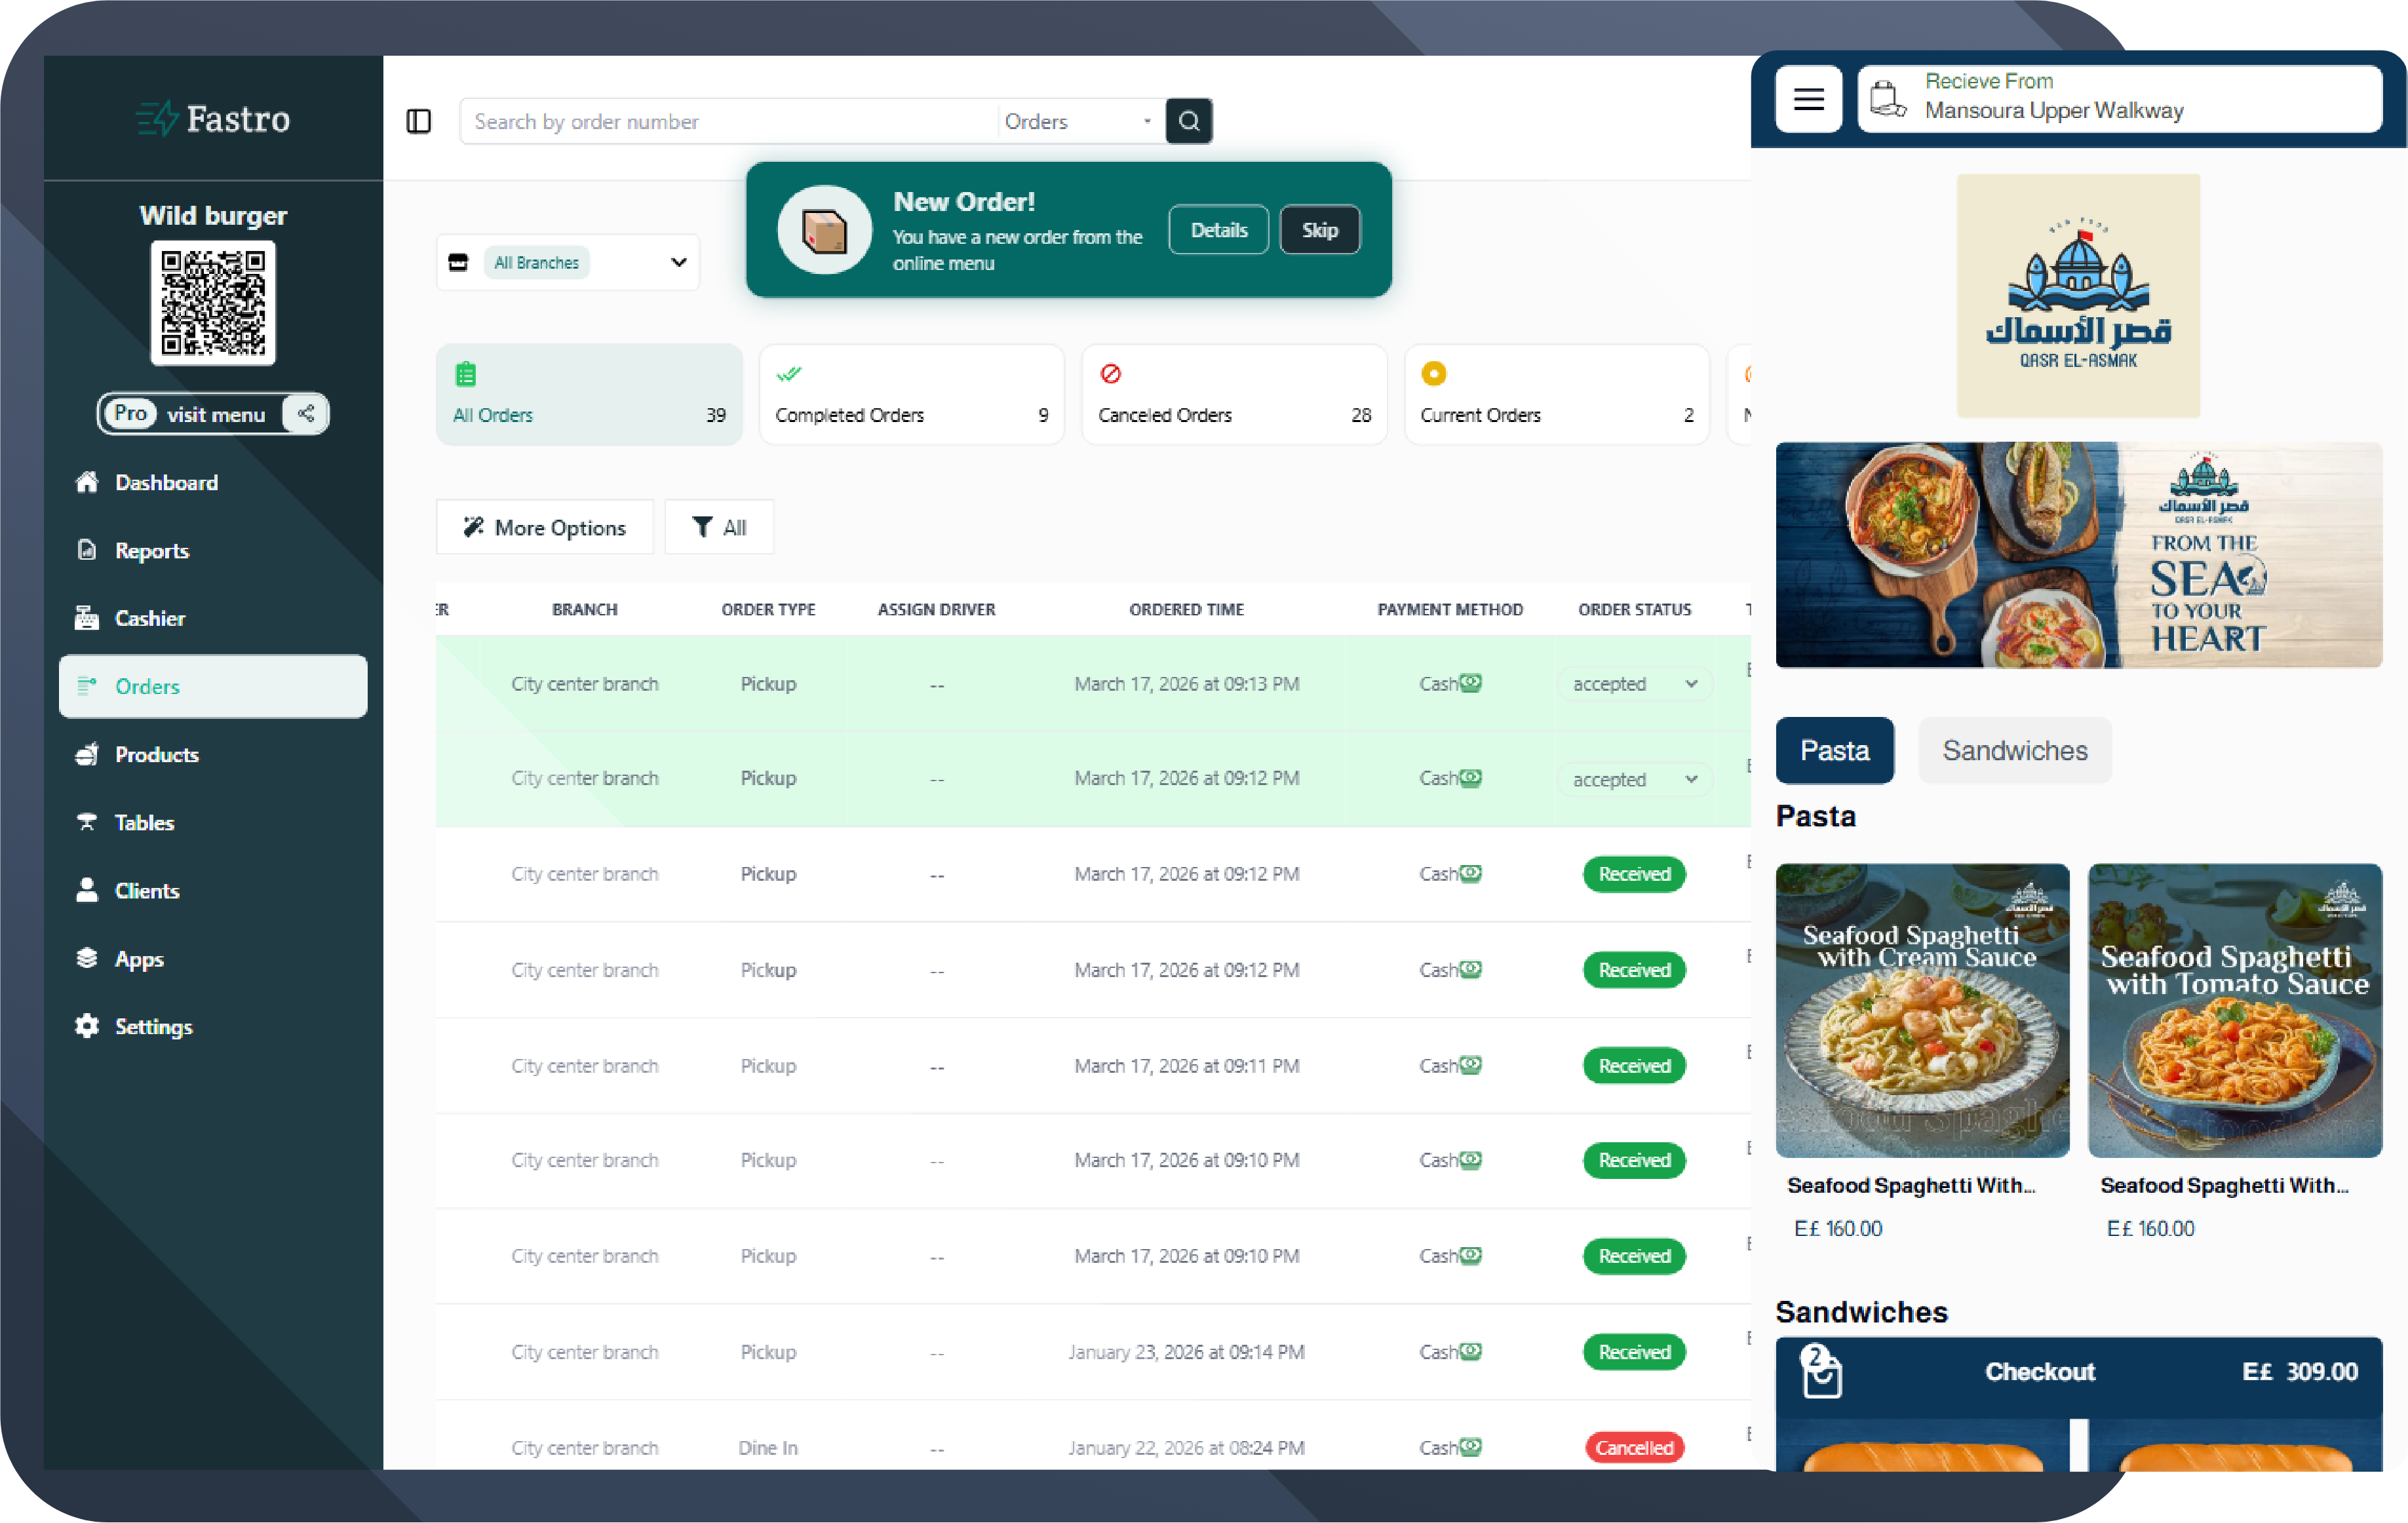
Task: Collapse the sidebar with the panel toggle
Action: point(419,121)
